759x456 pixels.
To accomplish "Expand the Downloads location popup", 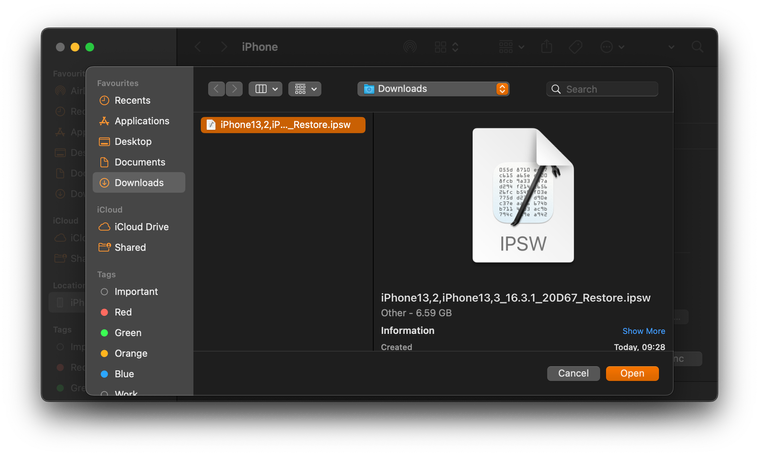I will pyautogui.click(x=433, y=89).
